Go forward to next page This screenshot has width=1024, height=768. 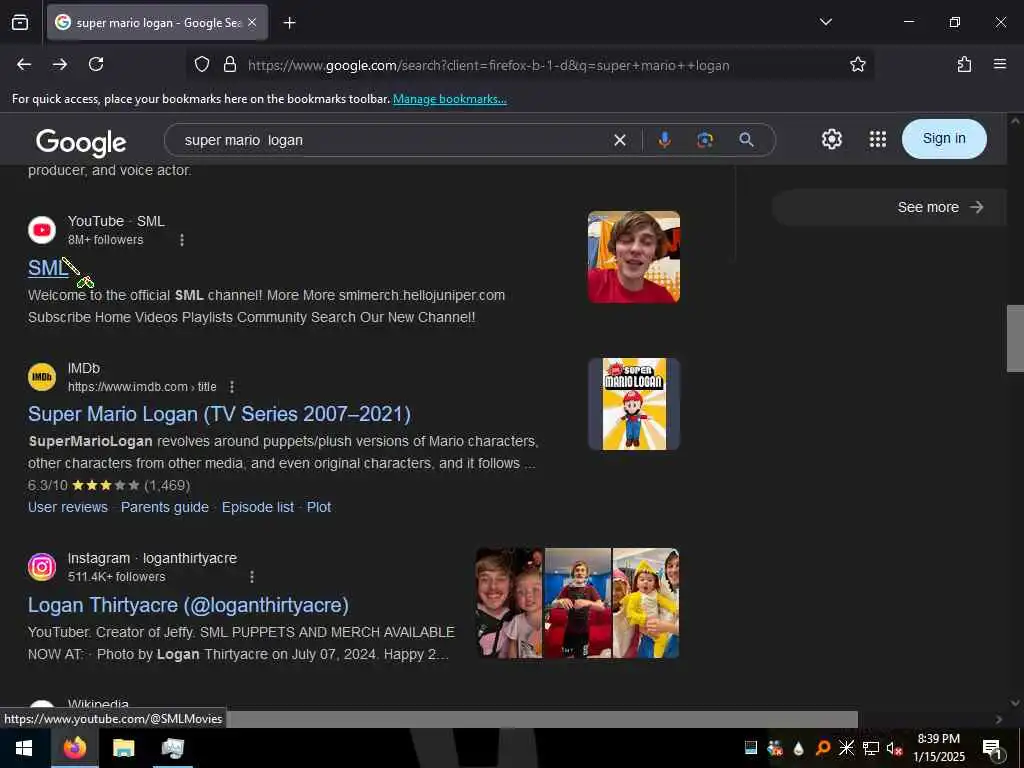[x=60, y=64]
